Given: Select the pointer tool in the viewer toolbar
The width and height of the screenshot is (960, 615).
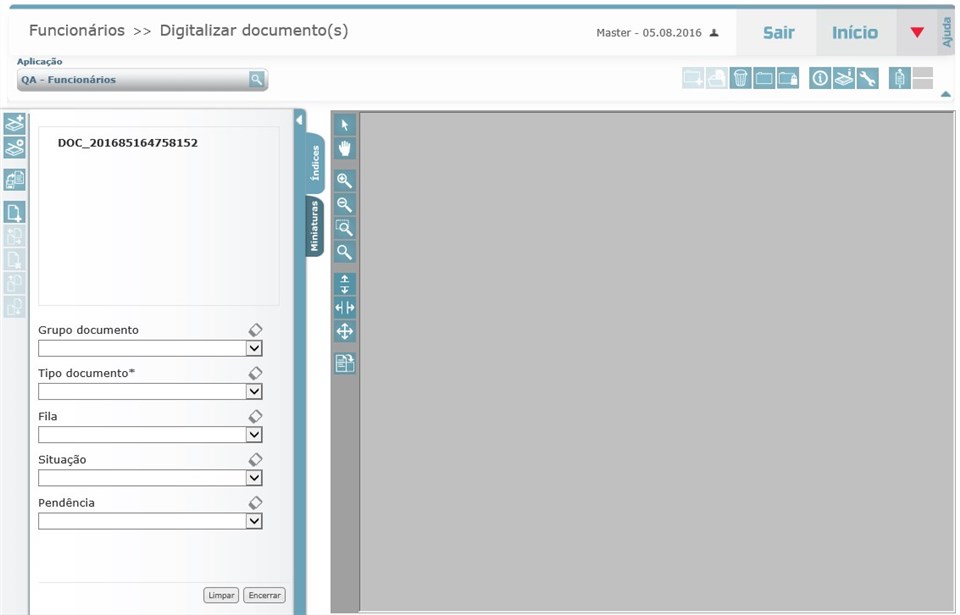Looking at the screenshot, I should point(344,124).
